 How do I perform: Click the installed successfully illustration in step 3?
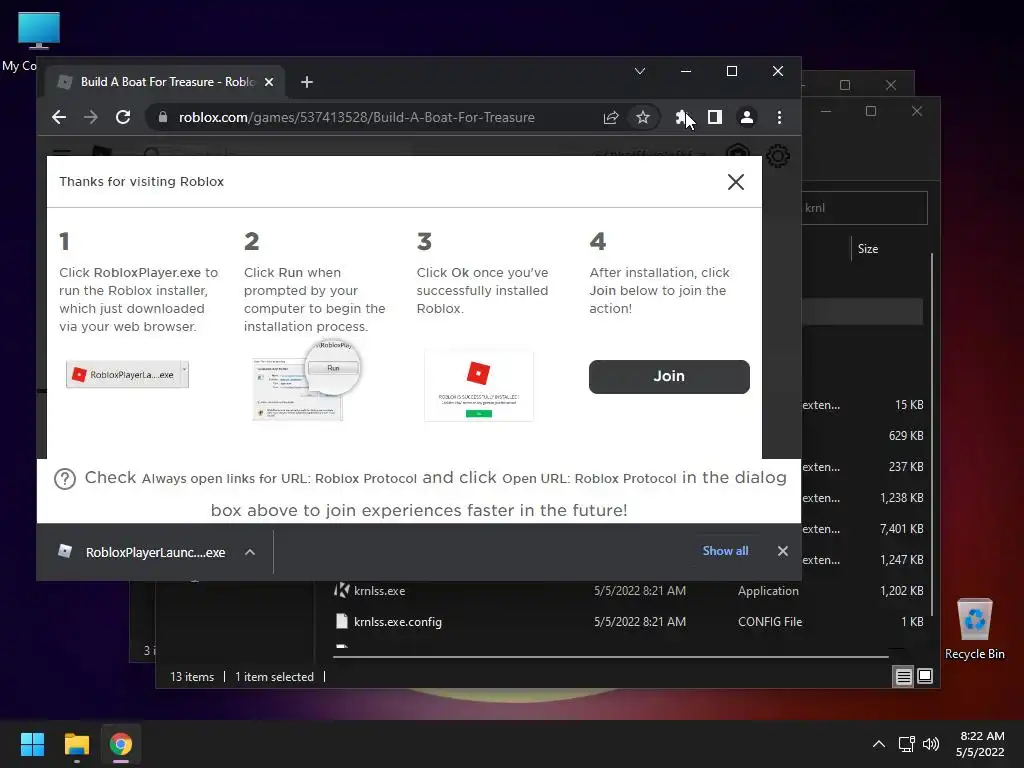click(x=479, y=385)
